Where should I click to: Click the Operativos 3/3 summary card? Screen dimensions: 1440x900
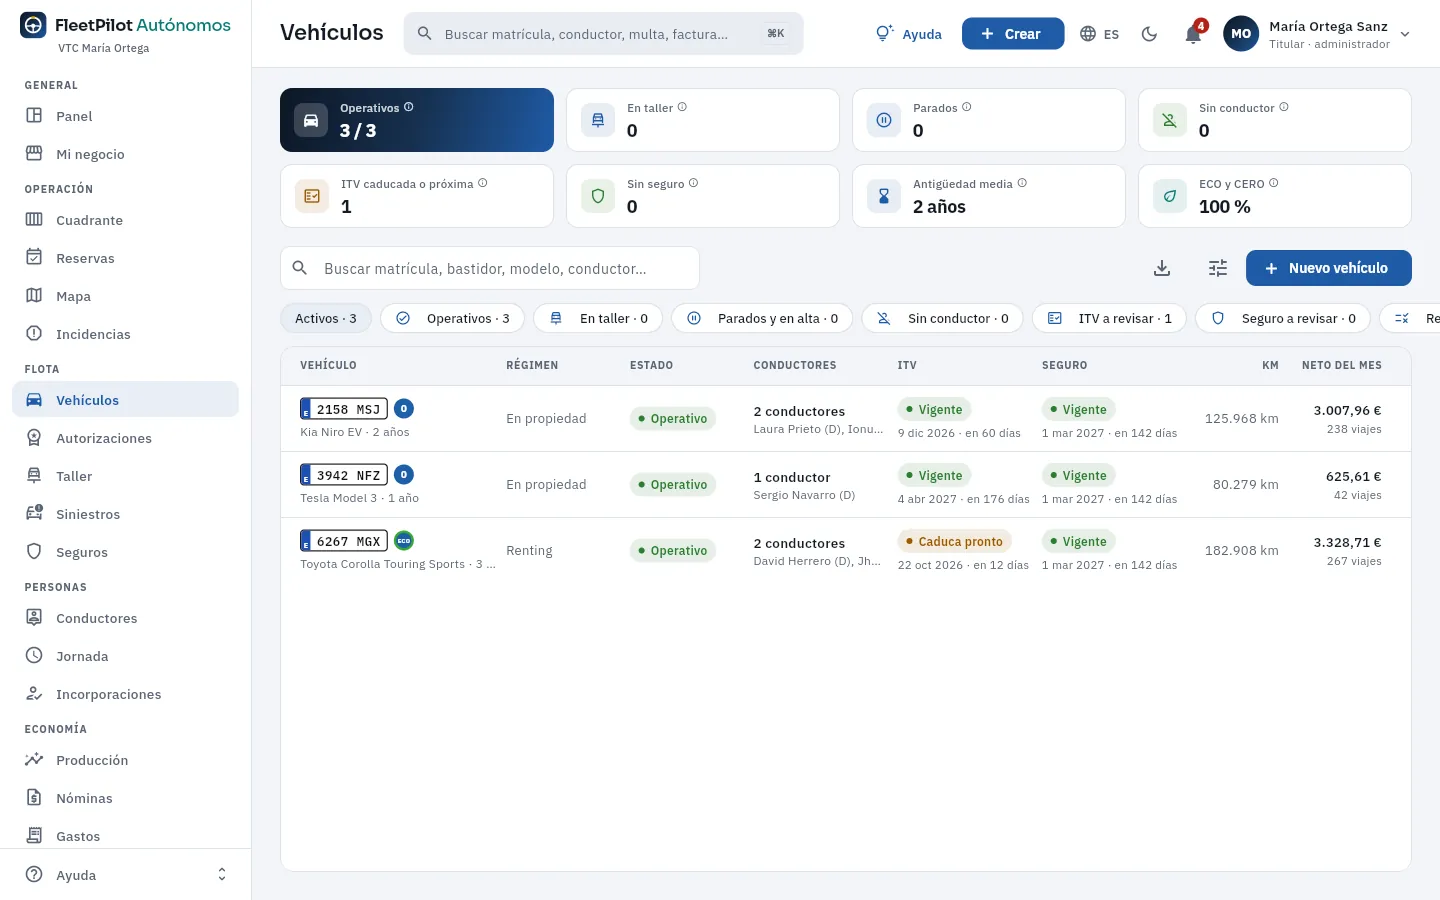coord(417,120)
